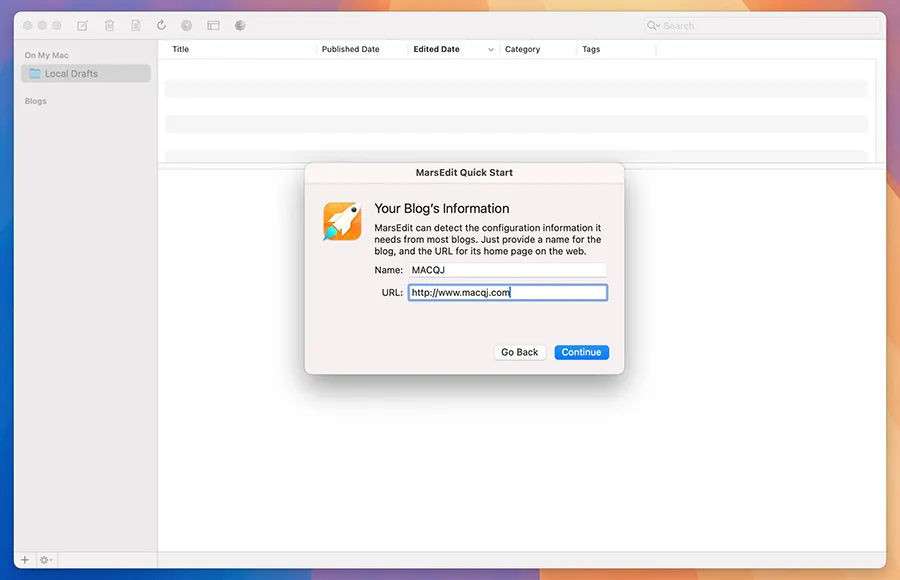The width and height of the screenshot is (900, 580).
Task: Click the sort chevron beside Edited Date
Action: pos(491,49)
